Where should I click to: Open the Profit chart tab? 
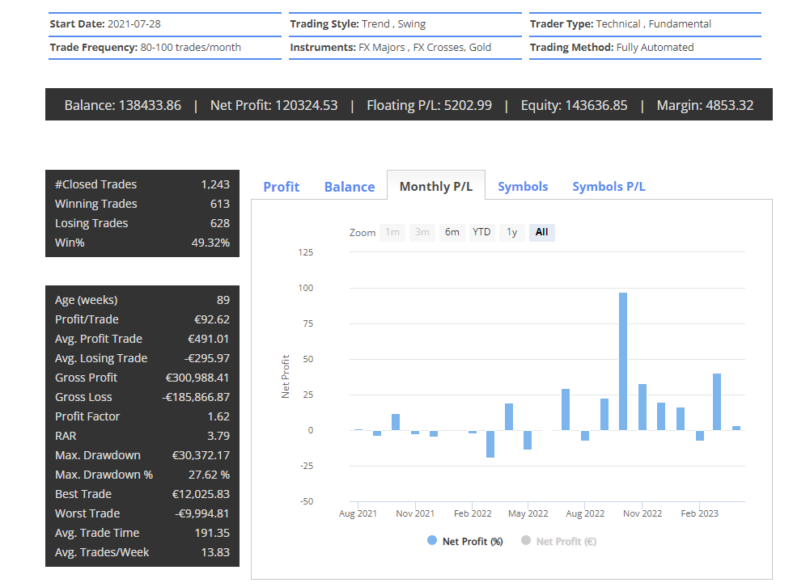tap(281, 187)
